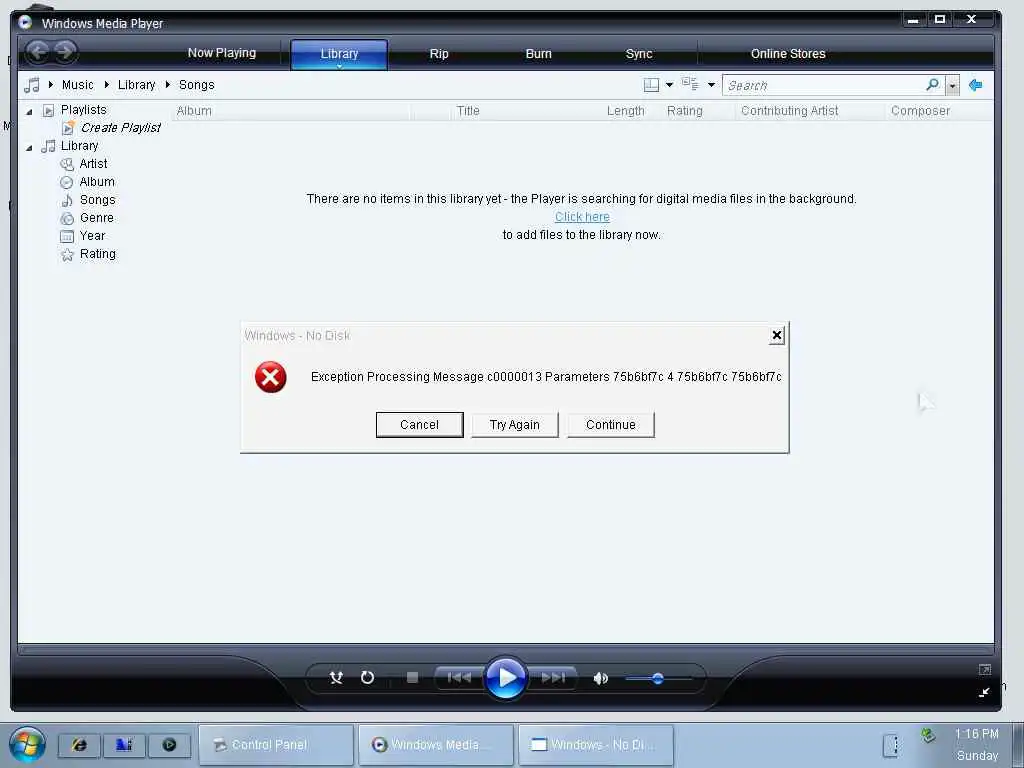Screen dimensions: 1024x768
Task: Switch to Control Panel taskbar button
Action: (276, 744)
